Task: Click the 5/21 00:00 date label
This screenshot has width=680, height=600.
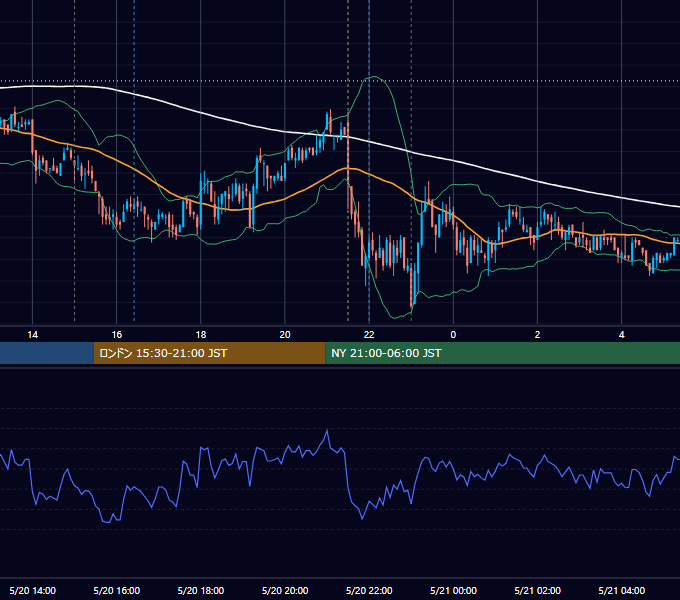Action: tap(453, 590)
